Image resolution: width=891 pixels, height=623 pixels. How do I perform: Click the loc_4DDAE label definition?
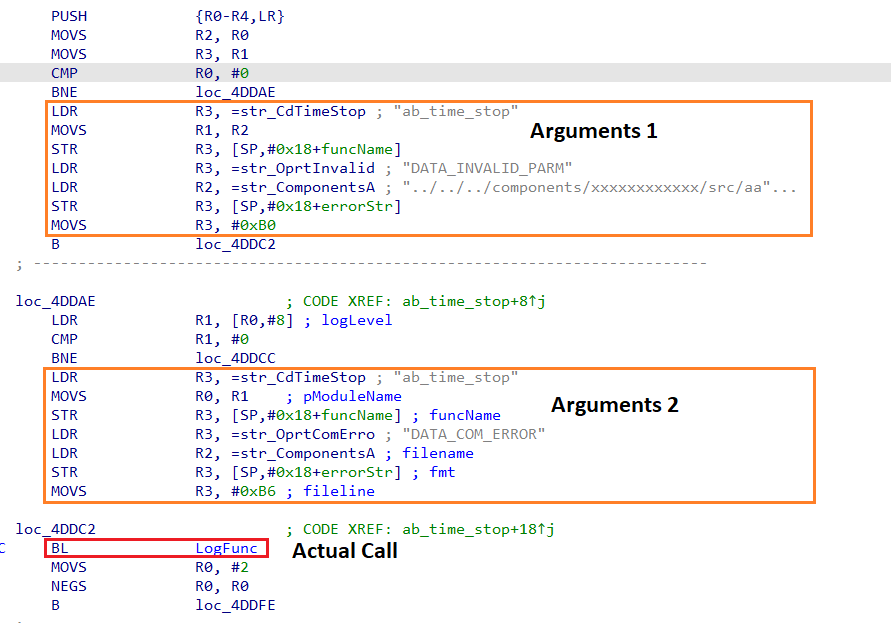pyautogui.click(x=56, y=301)
